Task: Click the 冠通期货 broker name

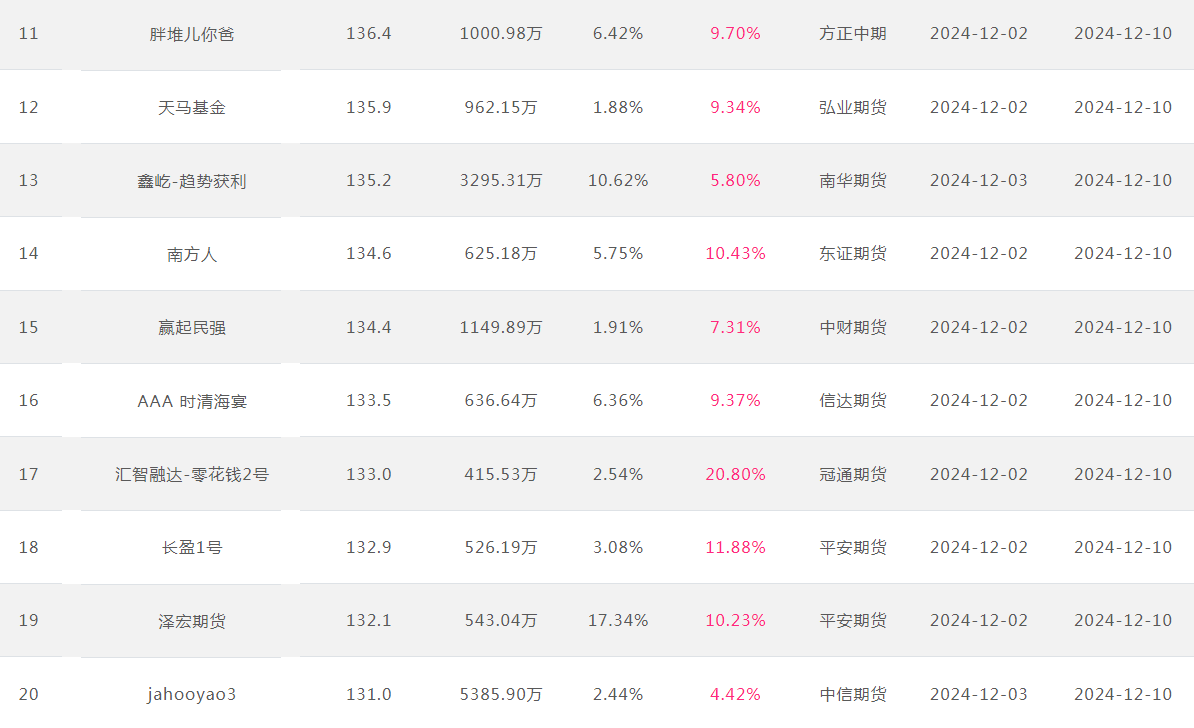Action: tap(853, 474)
